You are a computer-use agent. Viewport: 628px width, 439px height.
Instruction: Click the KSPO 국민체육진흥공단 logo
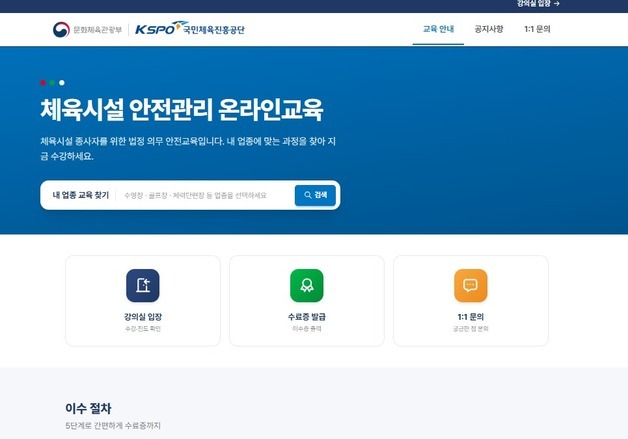(190, 29)
